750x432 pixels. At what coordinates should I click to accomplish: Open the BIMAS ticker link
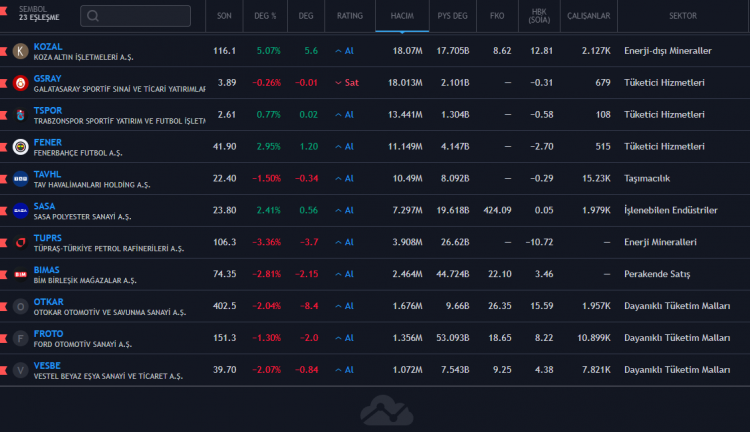[x=46, y=270]
